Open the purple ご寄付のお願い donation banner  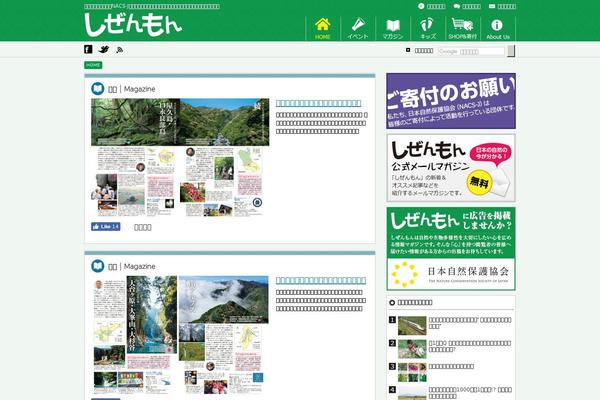point(451,101)
